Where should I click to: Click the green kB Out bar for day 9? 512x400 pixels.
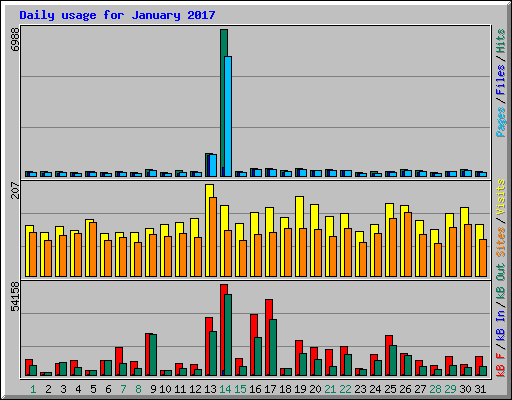(x=153, y=355)
